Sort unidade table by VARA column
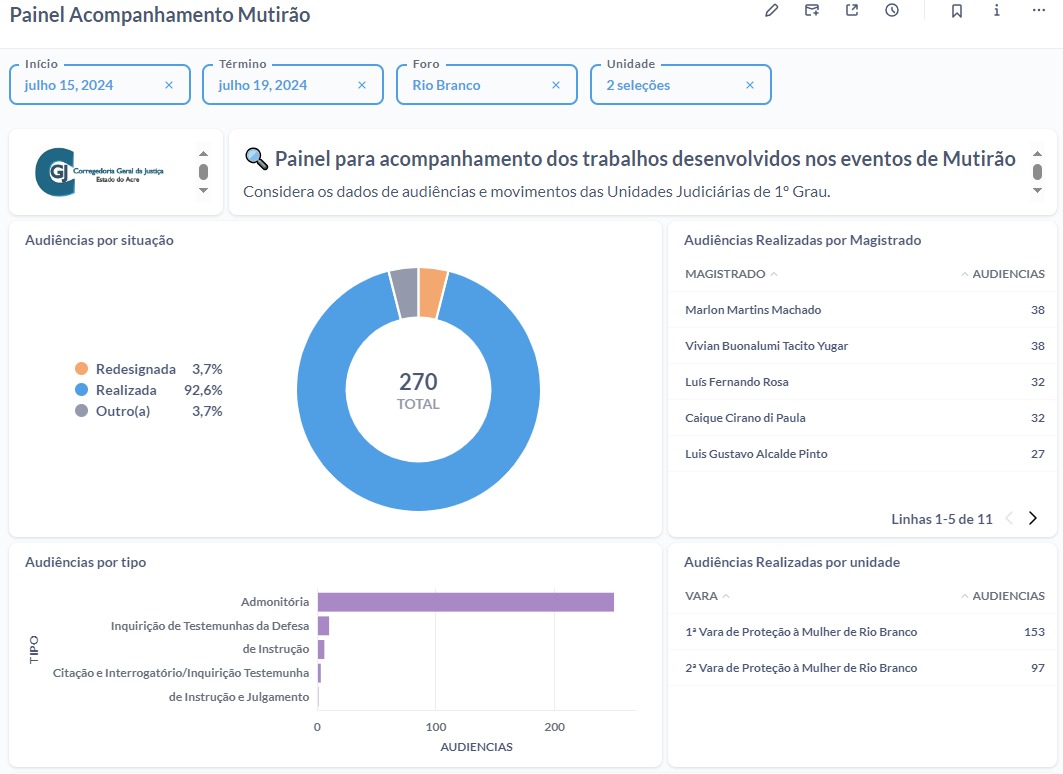 coord(701,596)
